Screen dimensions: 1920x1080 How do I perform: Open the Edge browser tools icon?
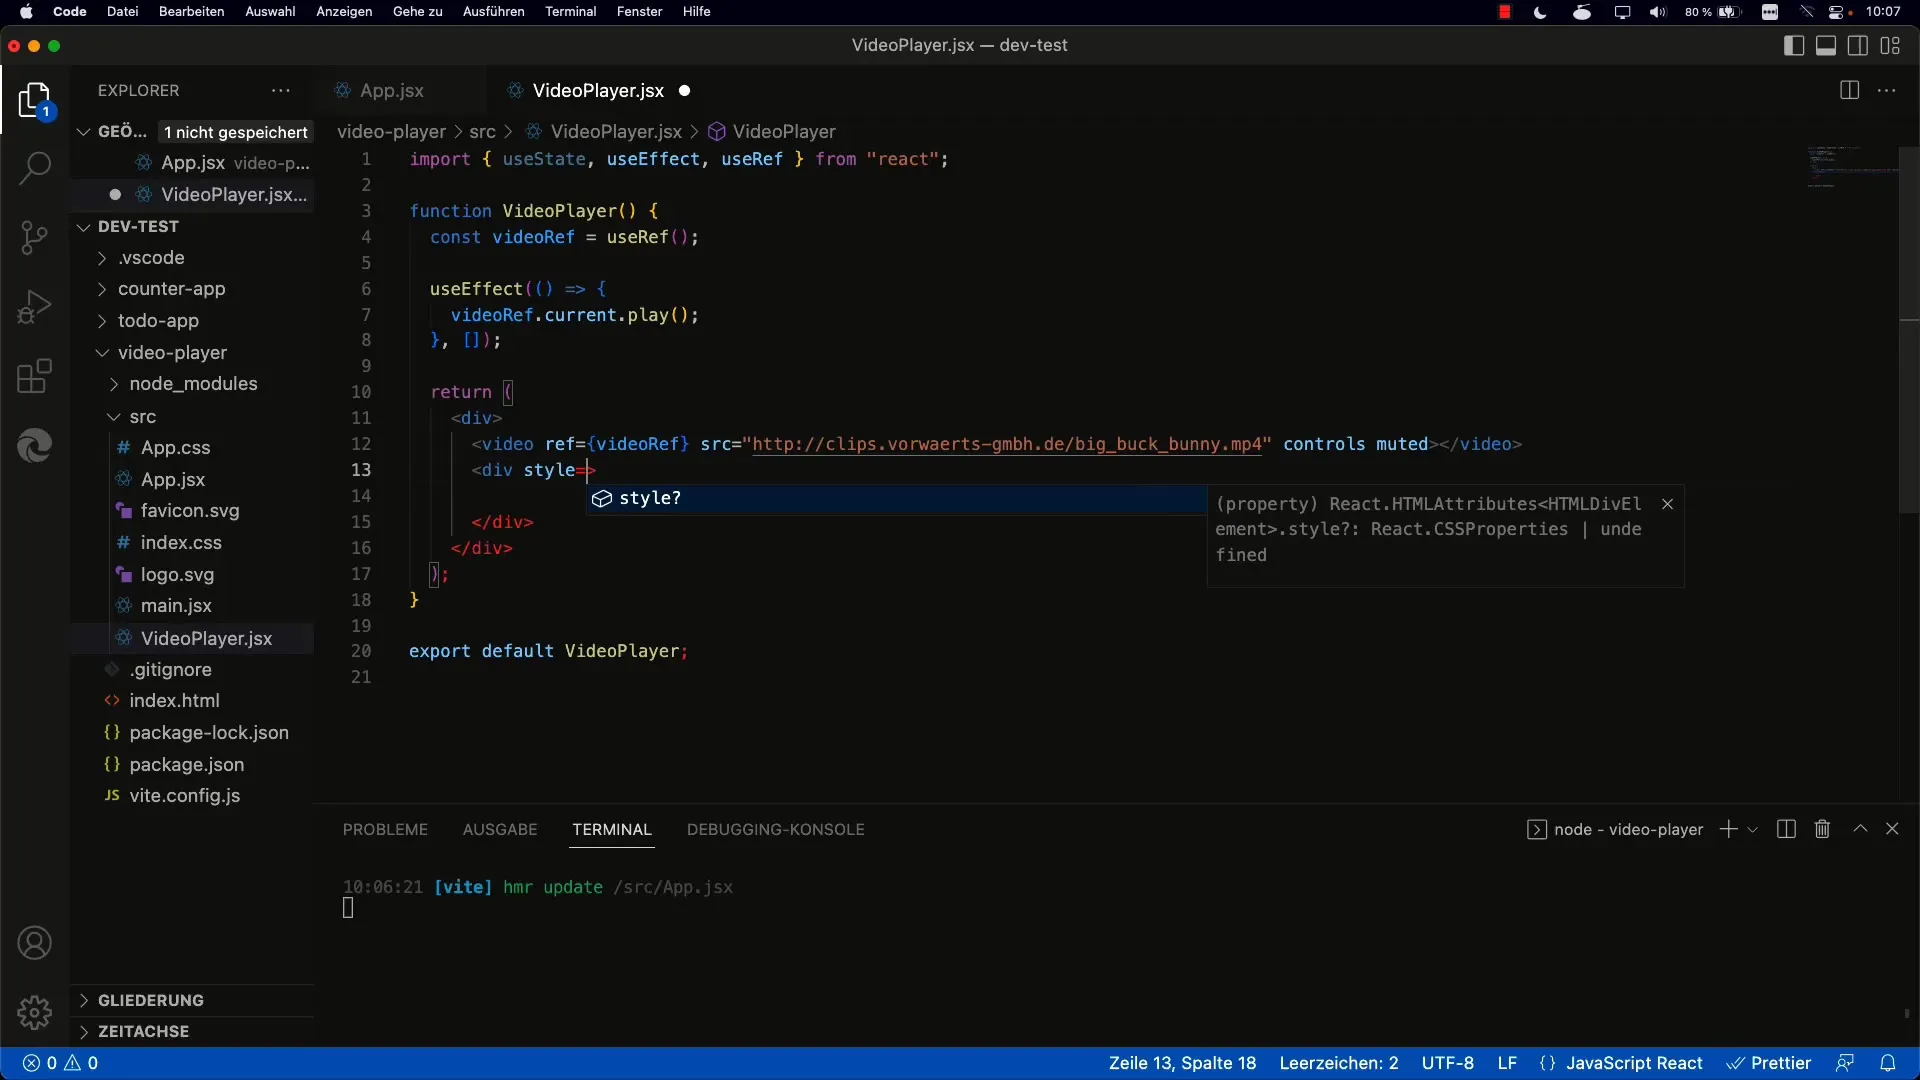click(34, 446)
